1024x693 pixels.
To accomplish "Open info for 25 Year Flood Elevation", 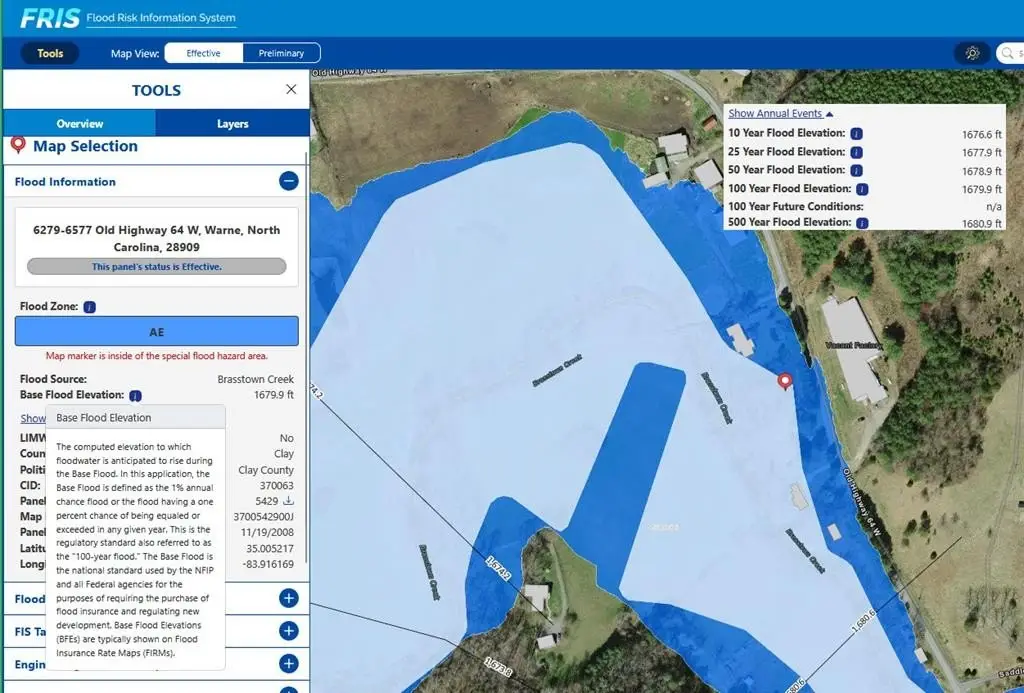I will [857, 152].
